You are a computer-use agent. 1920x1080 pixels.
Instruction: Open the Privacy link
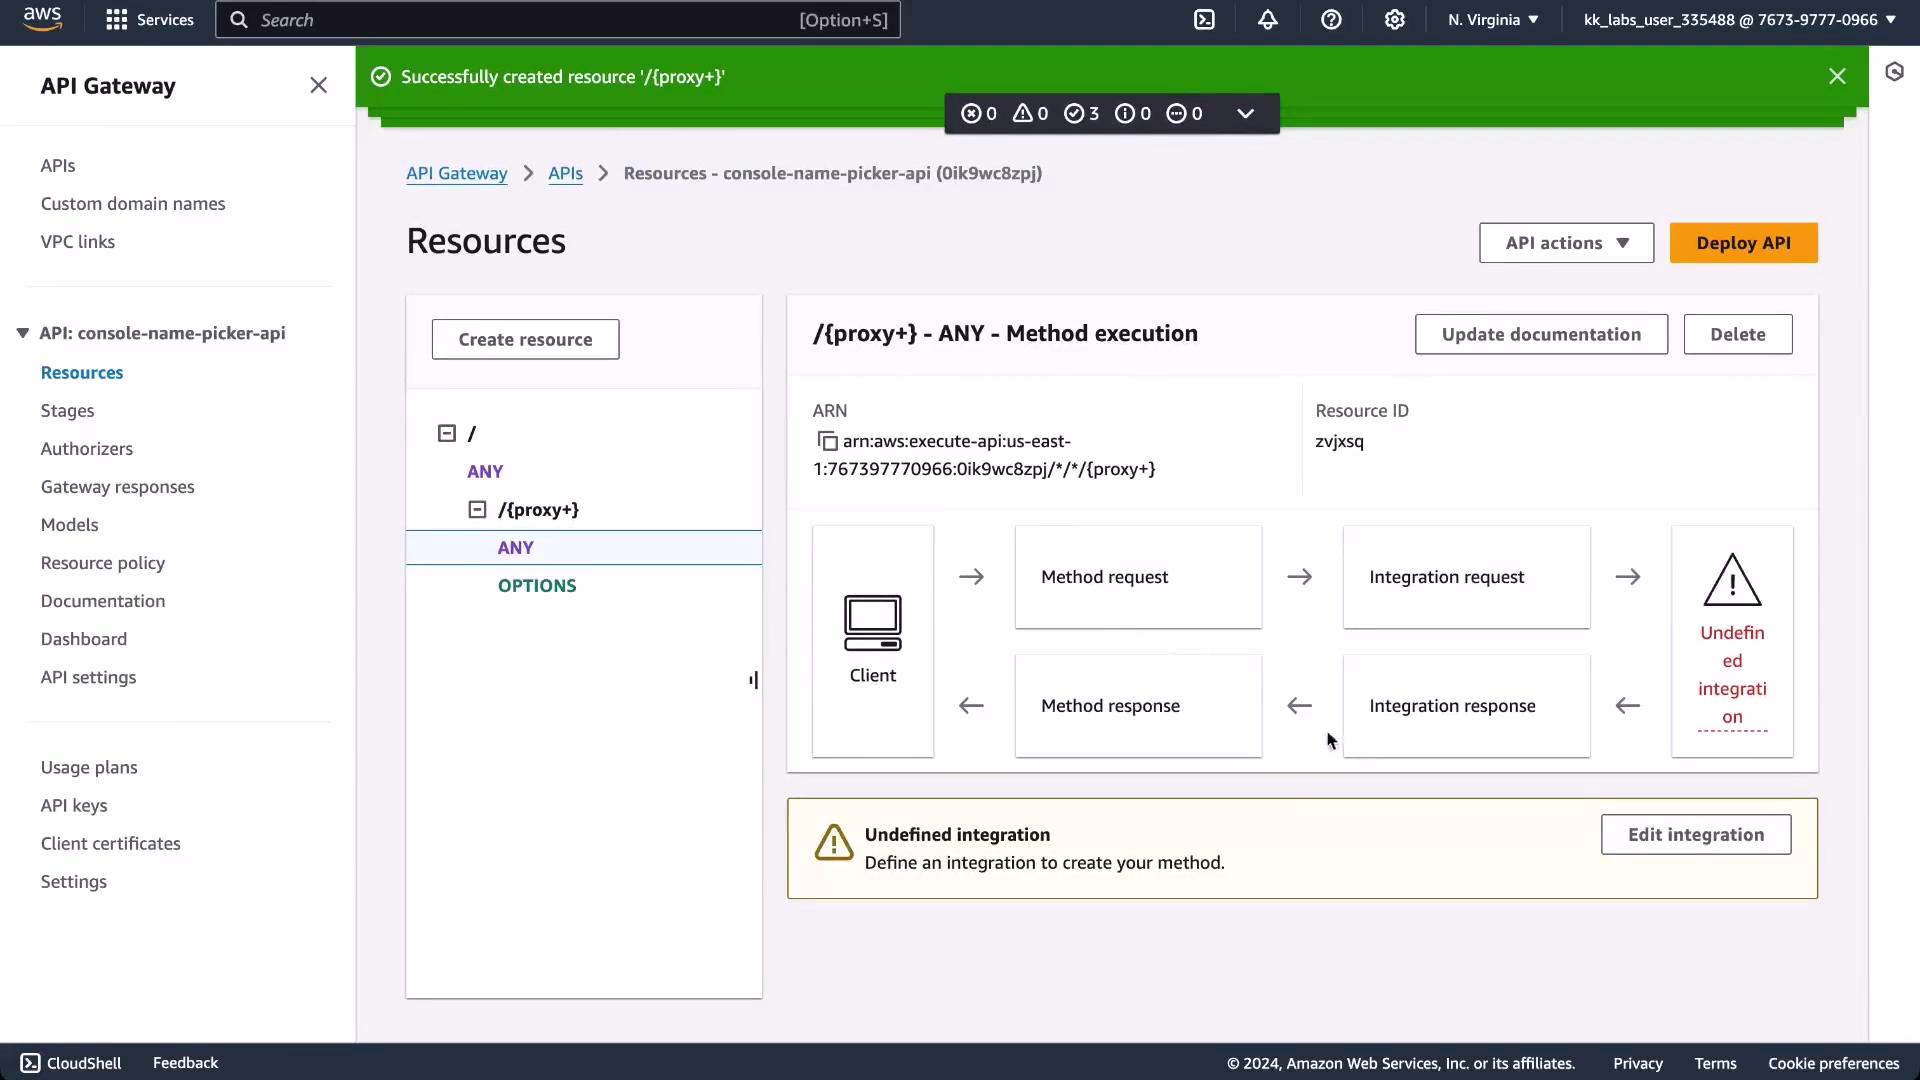coord(1637,1064)
